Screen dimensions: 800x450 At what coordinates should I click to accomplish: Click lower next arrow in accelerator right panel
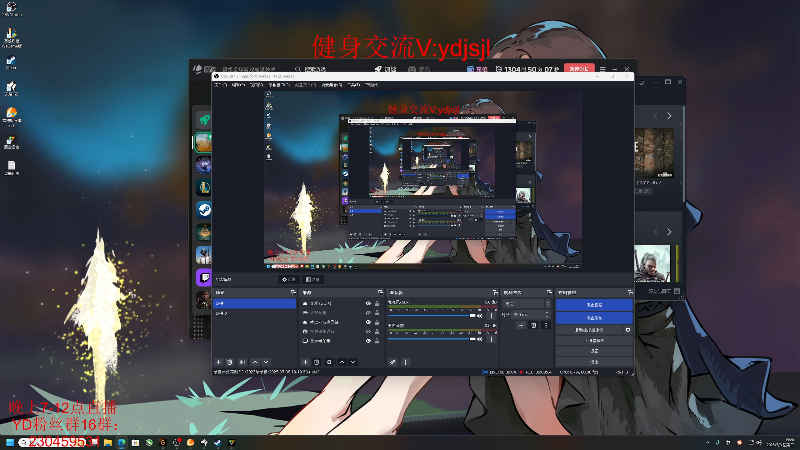click(669, 232)
